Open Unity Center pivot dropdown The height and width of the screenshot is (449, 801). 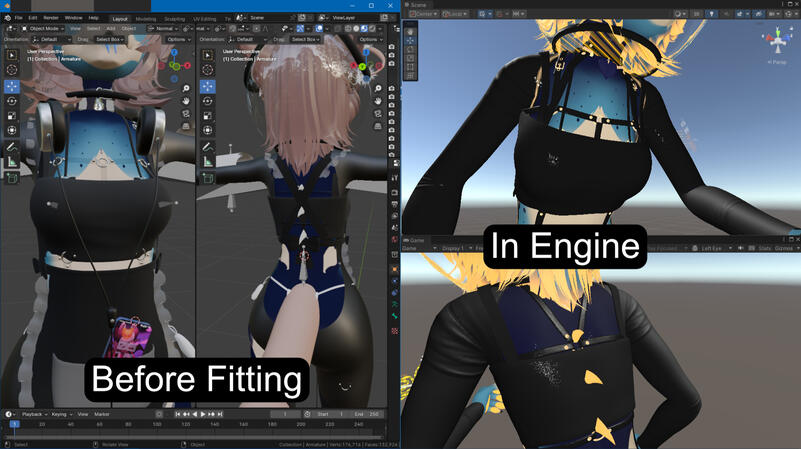tap(423, 14)
